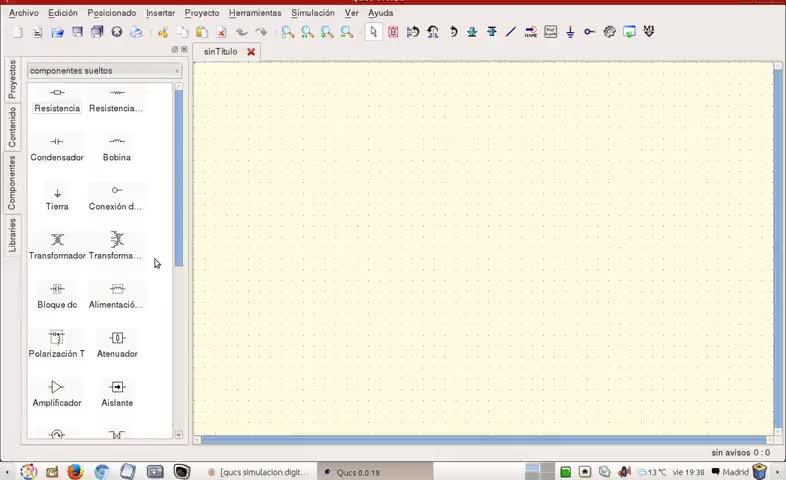Viewport: 786px width, 480px height.
Task: Cut selection with the scissors icon
Action: coord(162,33)
